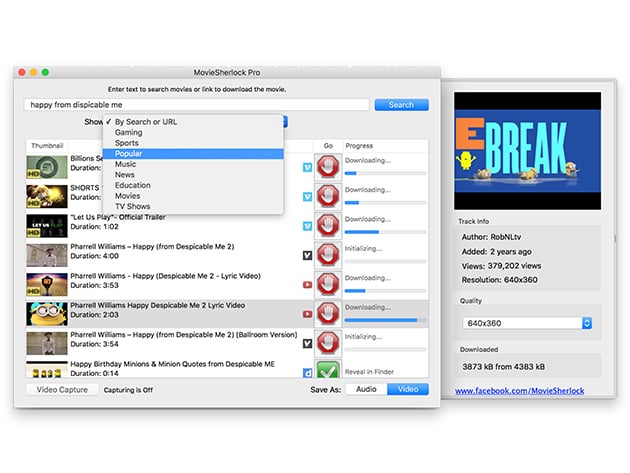Click the green checkmark for Happy Birthday Minions
Image resolution: width=630 pixels, height=473 pixels.
click(328, 370)
